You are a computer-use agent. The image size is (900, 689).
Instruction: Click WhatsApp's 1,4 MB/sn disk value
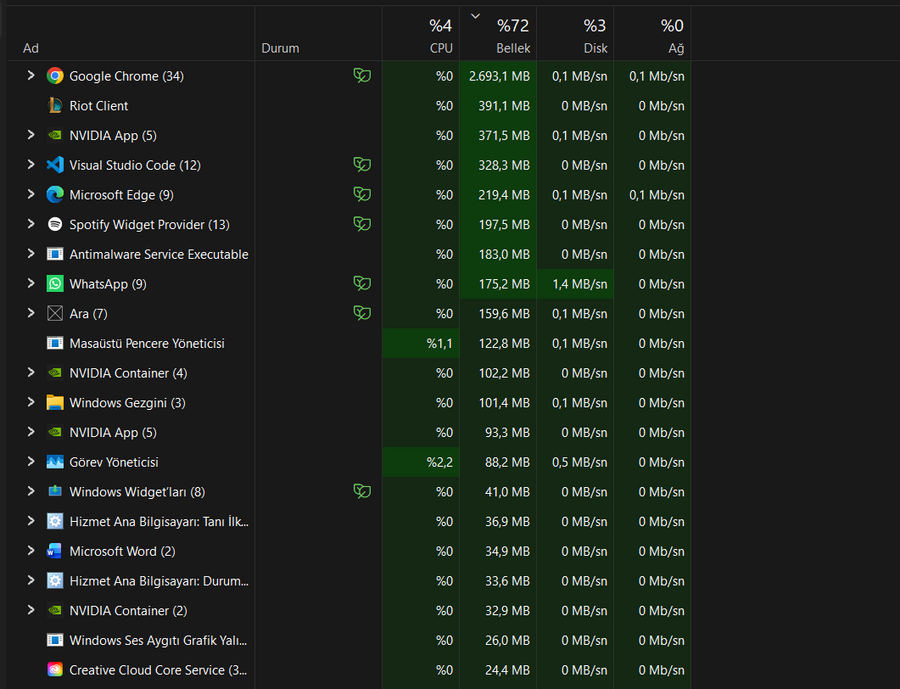coord(580,284)
